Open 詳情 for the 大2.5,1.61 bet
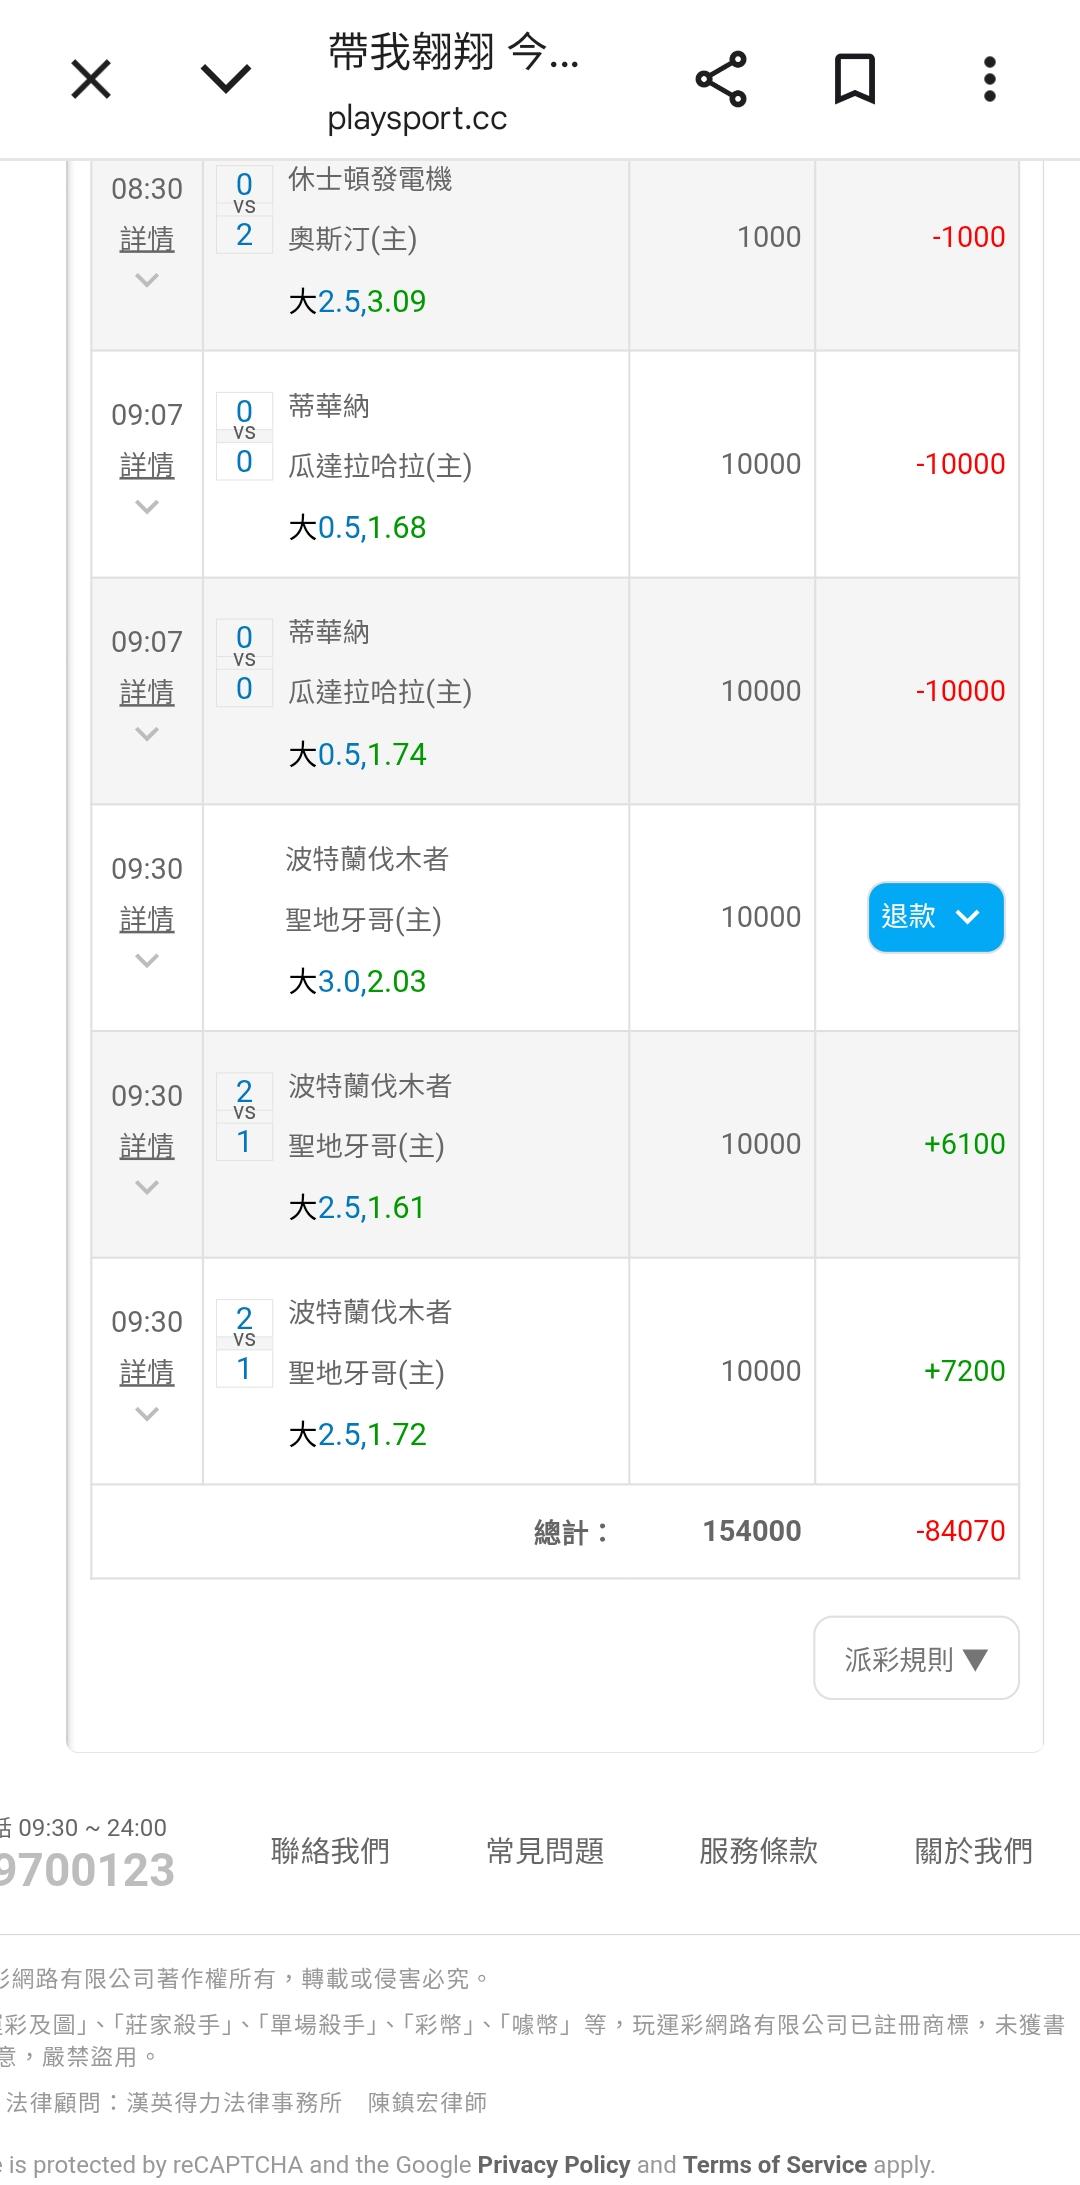The image size is (1080, 2185). click(147, 1146)
